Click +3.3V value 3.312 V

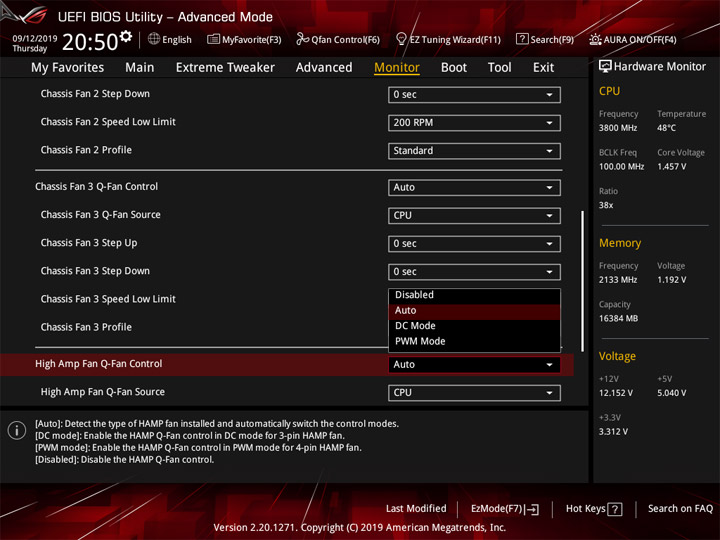(613, 432)
